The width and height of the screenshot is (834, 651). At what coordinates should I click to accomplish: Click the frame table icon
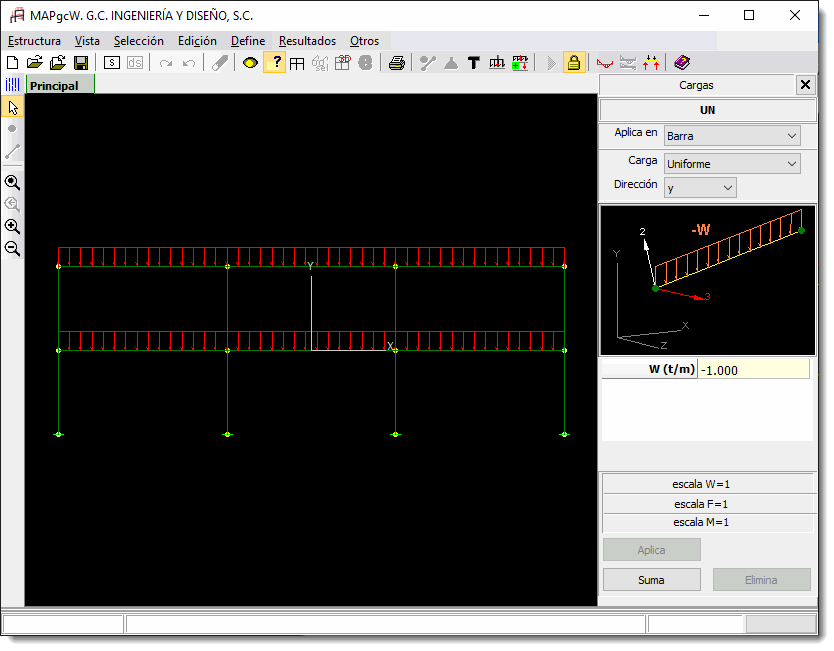coord(297,63)
